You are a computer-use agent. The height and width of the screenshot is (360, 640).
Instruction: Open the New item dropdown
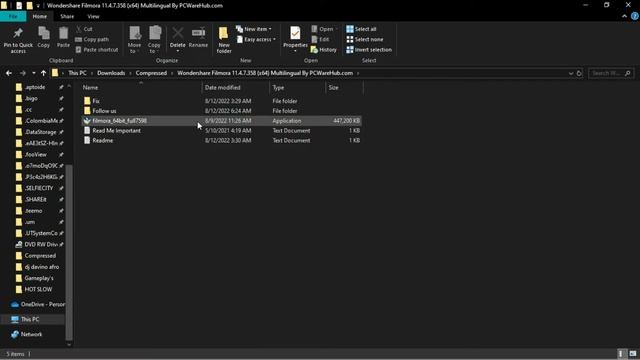pos(253,29)
